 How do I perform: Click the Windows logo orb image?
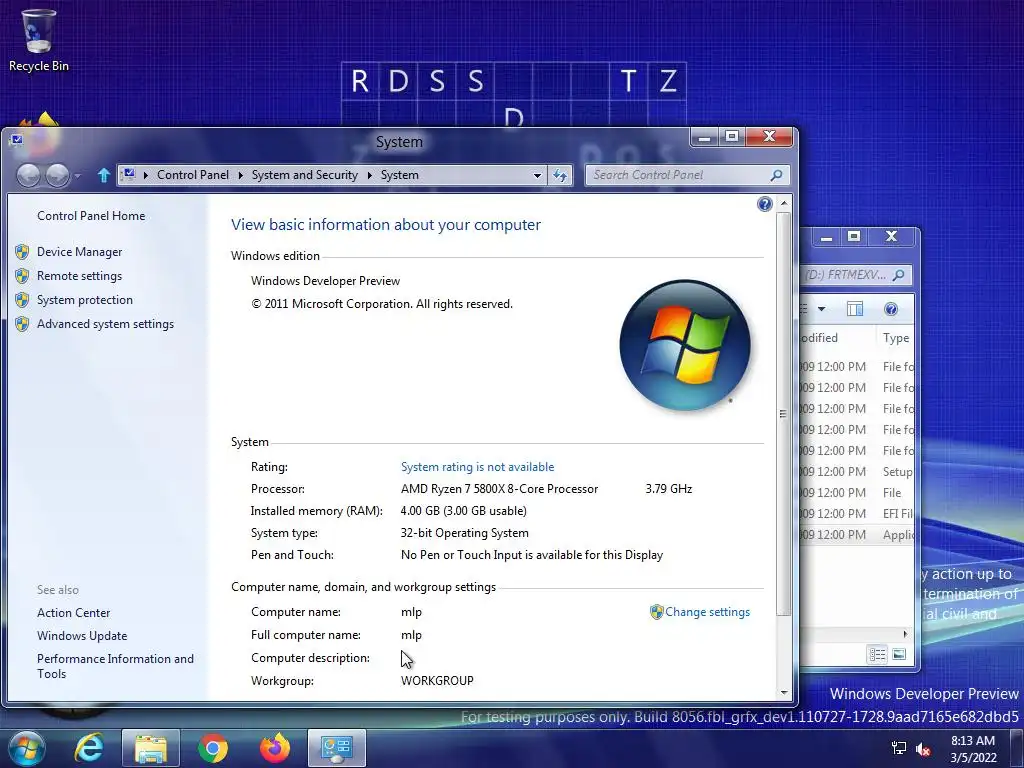[684, 345]
